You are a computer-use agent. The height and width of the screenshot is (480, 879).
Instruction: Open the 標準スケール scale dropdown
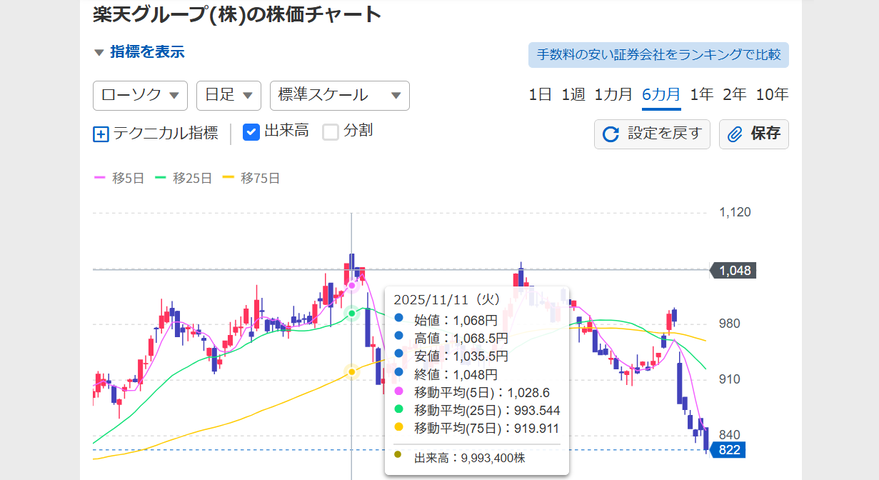click(340, 95)
